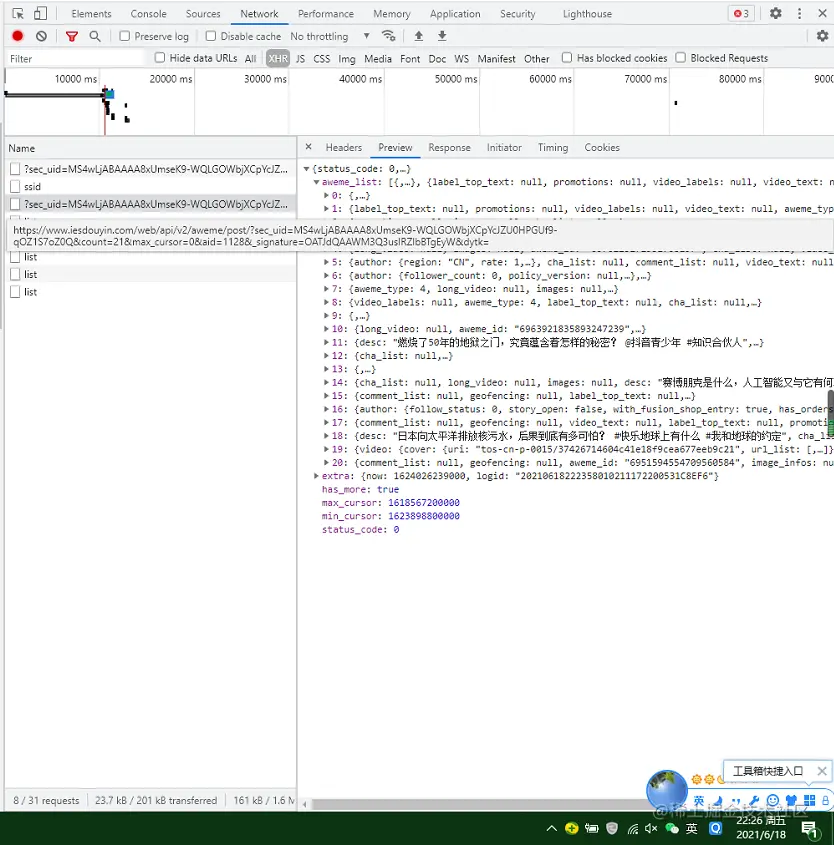The height and width of the screenshot is (845, 834).
Task: Export HAR file with download arrow
Action: (442, 36)
